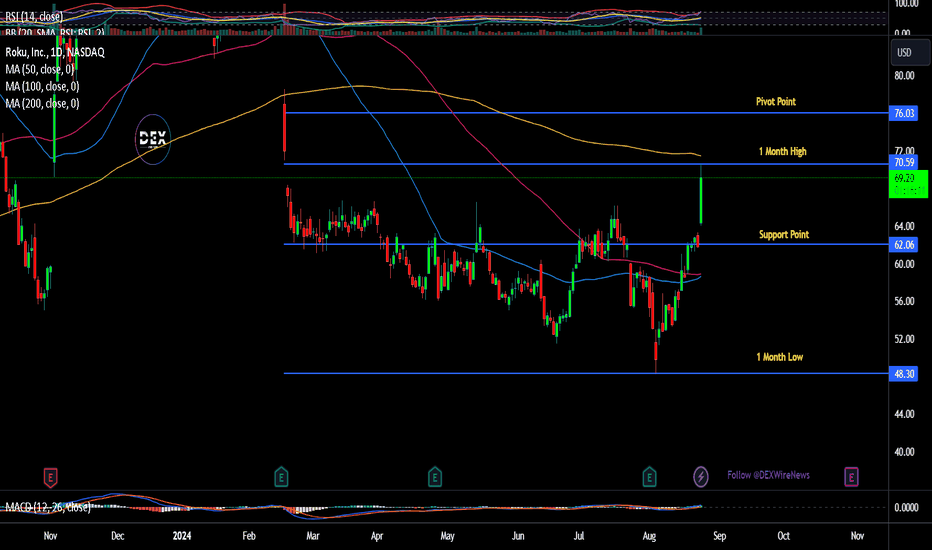Click the Support Point text annotation

point(783,235)
